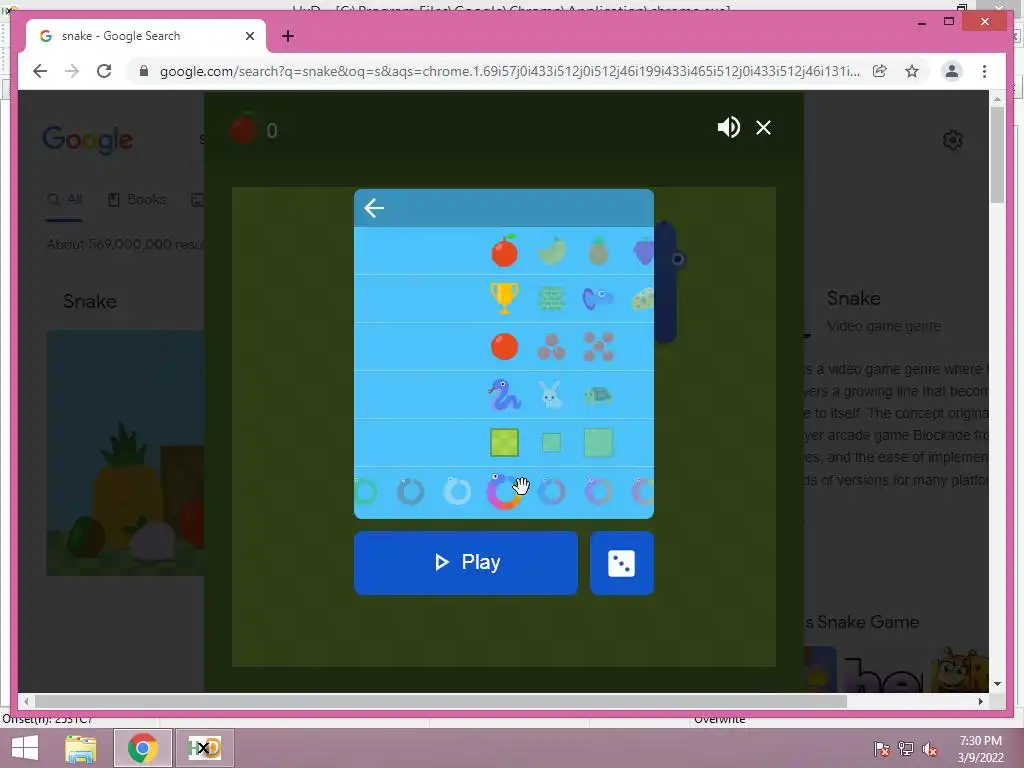Select the apple fruit option
The width and height of the screenshot is (1024, 768).
click(504, 251)
